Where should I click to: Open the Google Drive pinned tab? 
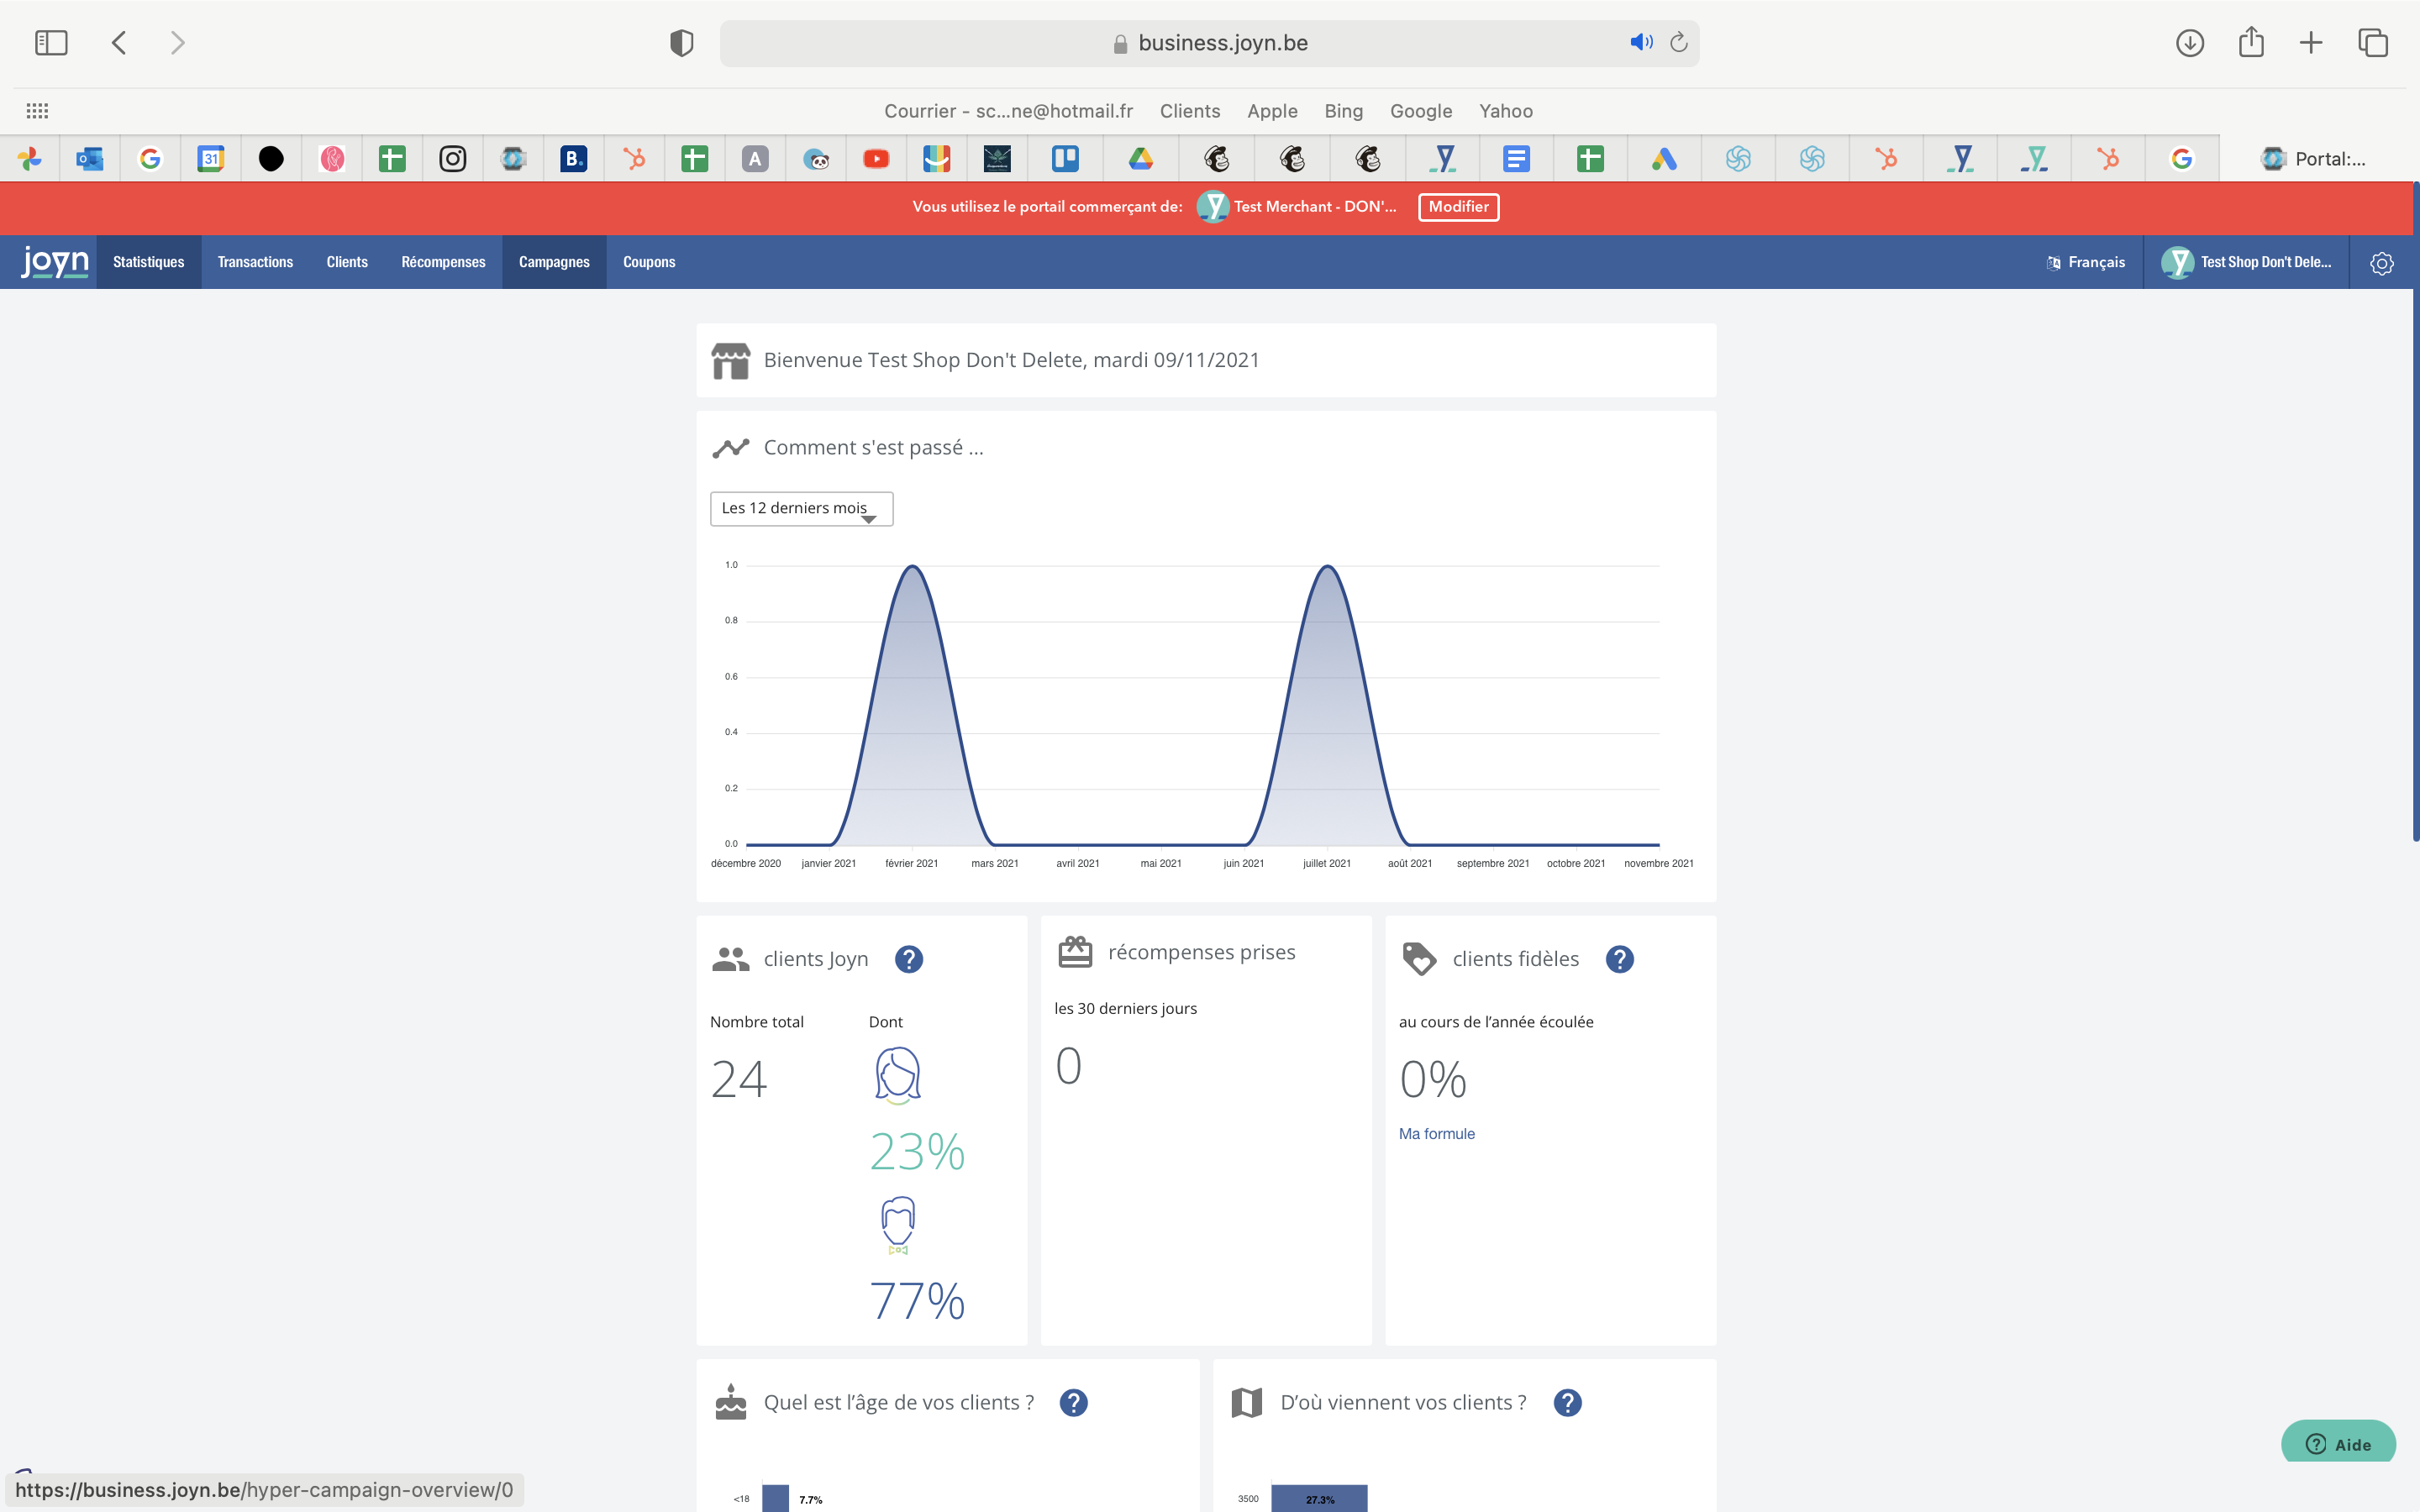click(1141, 159)
